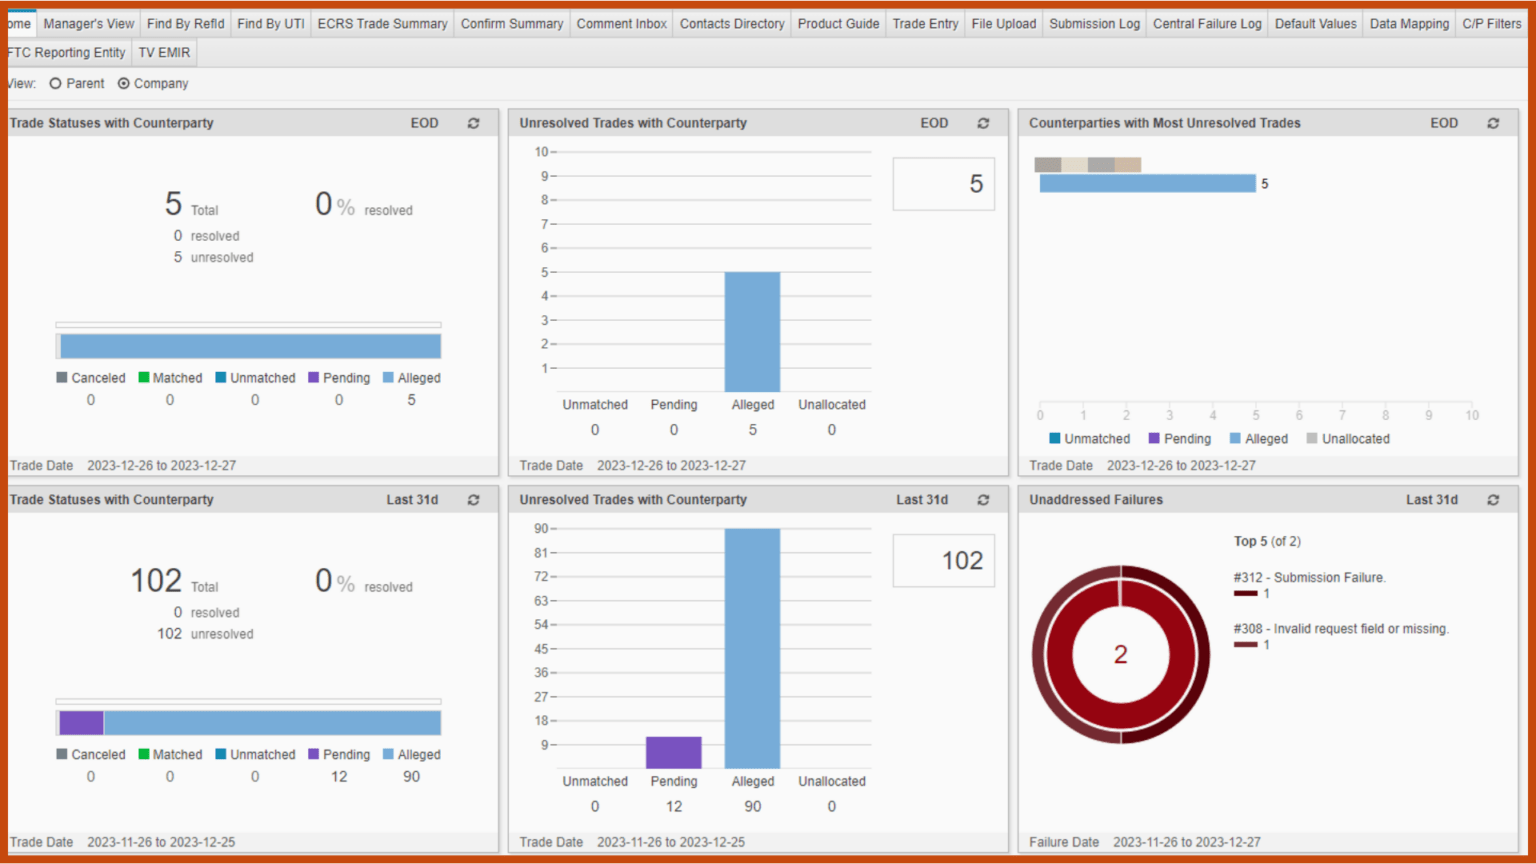Select the Company view radio button
This screenshot has width=1536, height=864.
[x=124, y=84]
